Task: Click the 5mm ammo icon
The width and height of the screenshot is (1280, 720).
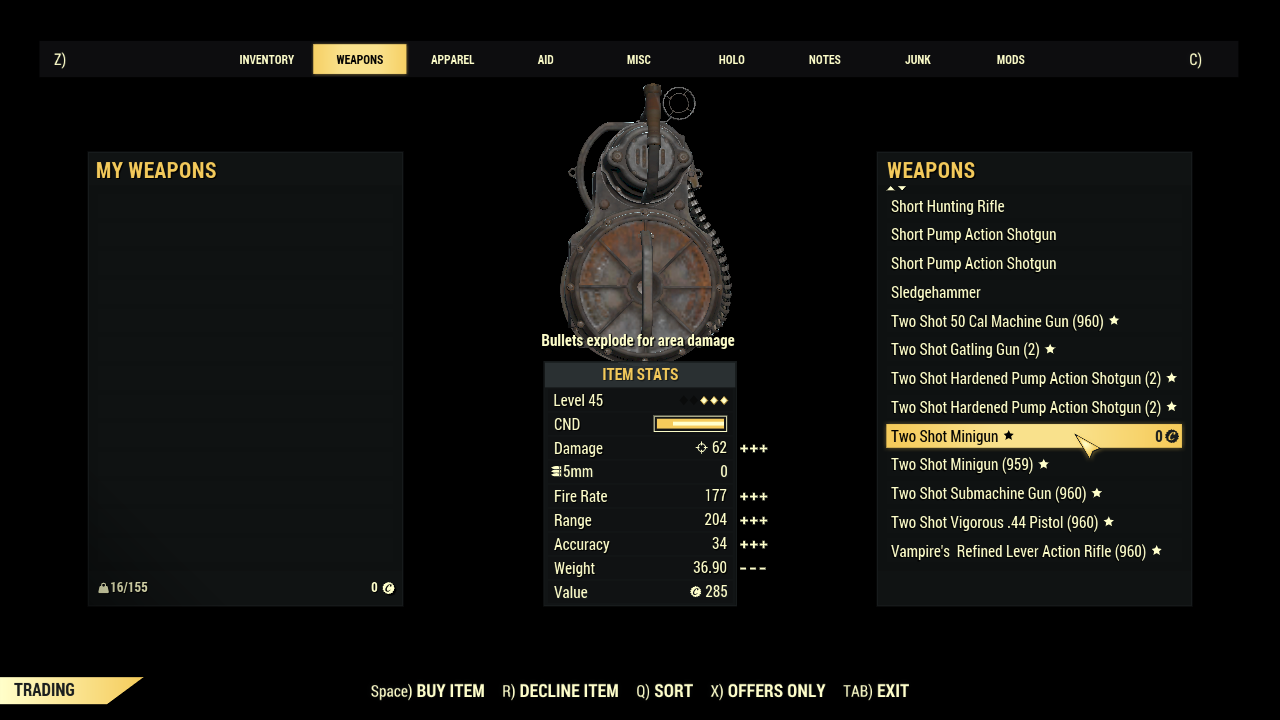Action: [x=556, y=472]
